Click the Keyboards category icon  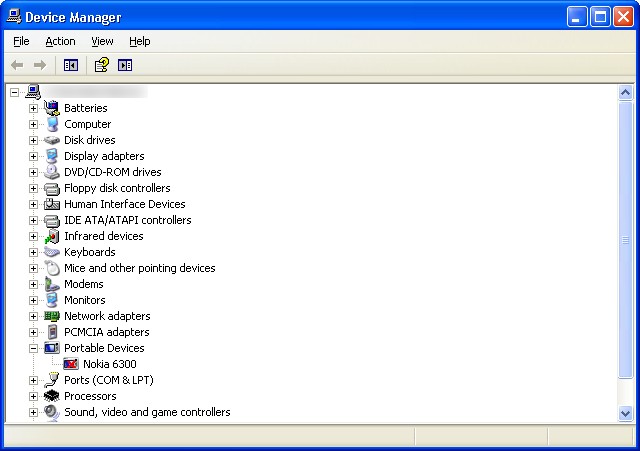click(52, 252)
